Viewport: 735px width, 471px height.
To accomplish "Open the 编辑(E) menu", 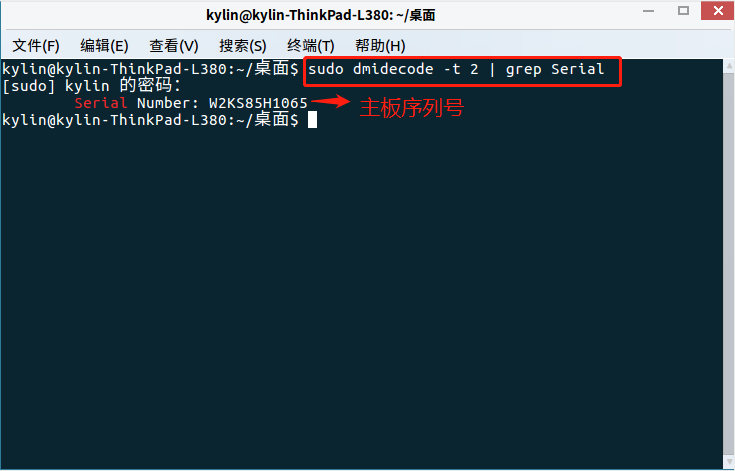I will (x=104, y=45).
